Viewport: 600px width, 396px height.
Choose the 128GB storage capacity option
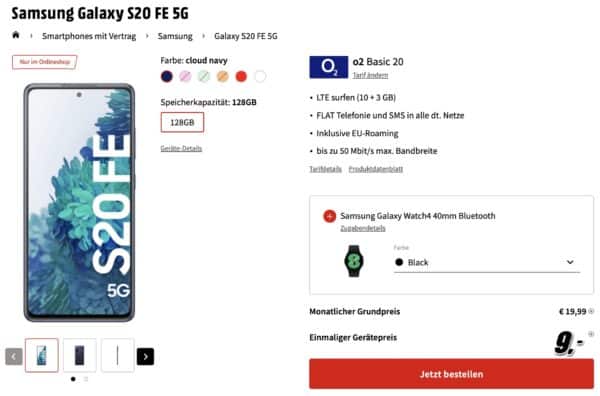pyautogui.click(x=182, y=122)
